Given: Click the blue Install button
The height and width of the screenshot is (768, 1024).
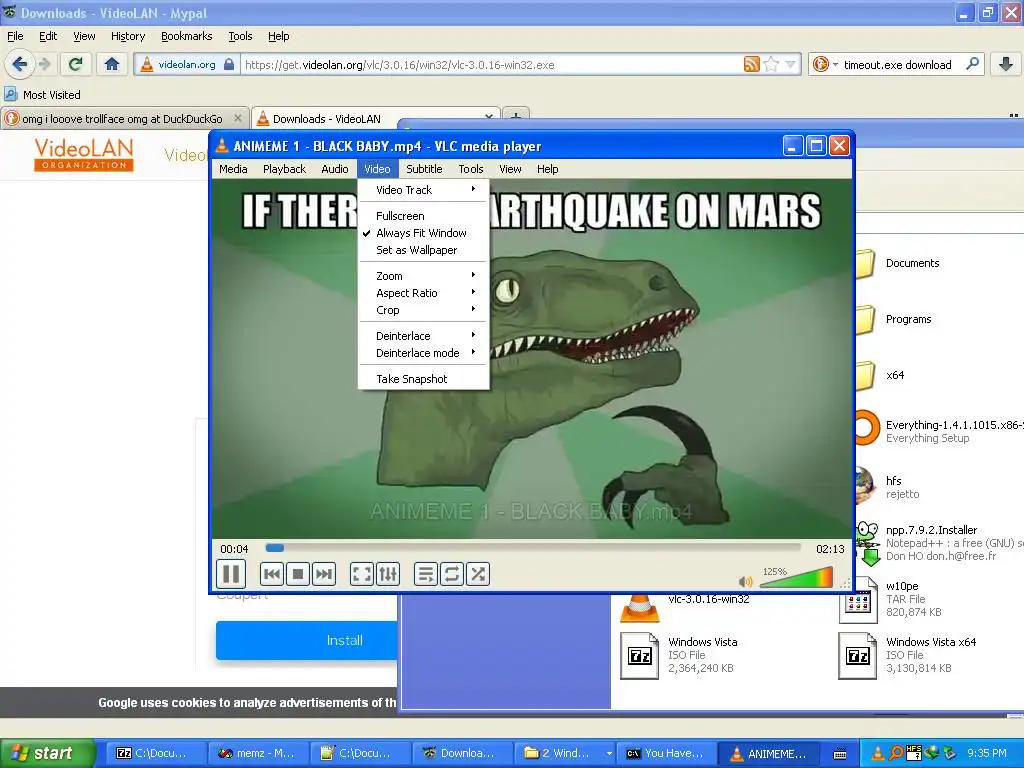Looking at the screenshot, I should (306, 641).
